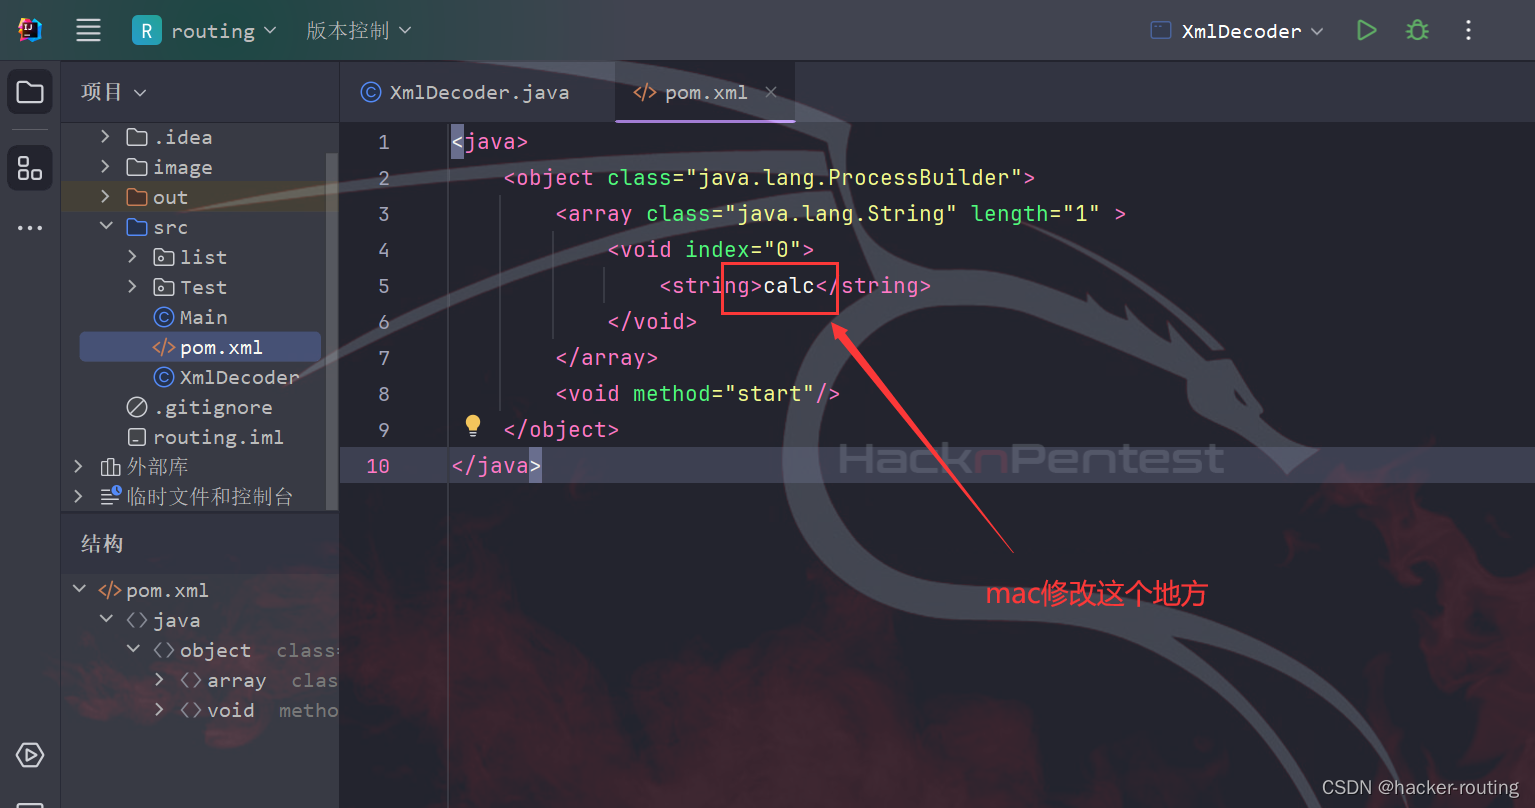1535x808 pixels.
Task: Click the Main class icon
Action: pyautogui.click(x=164, y=317)
